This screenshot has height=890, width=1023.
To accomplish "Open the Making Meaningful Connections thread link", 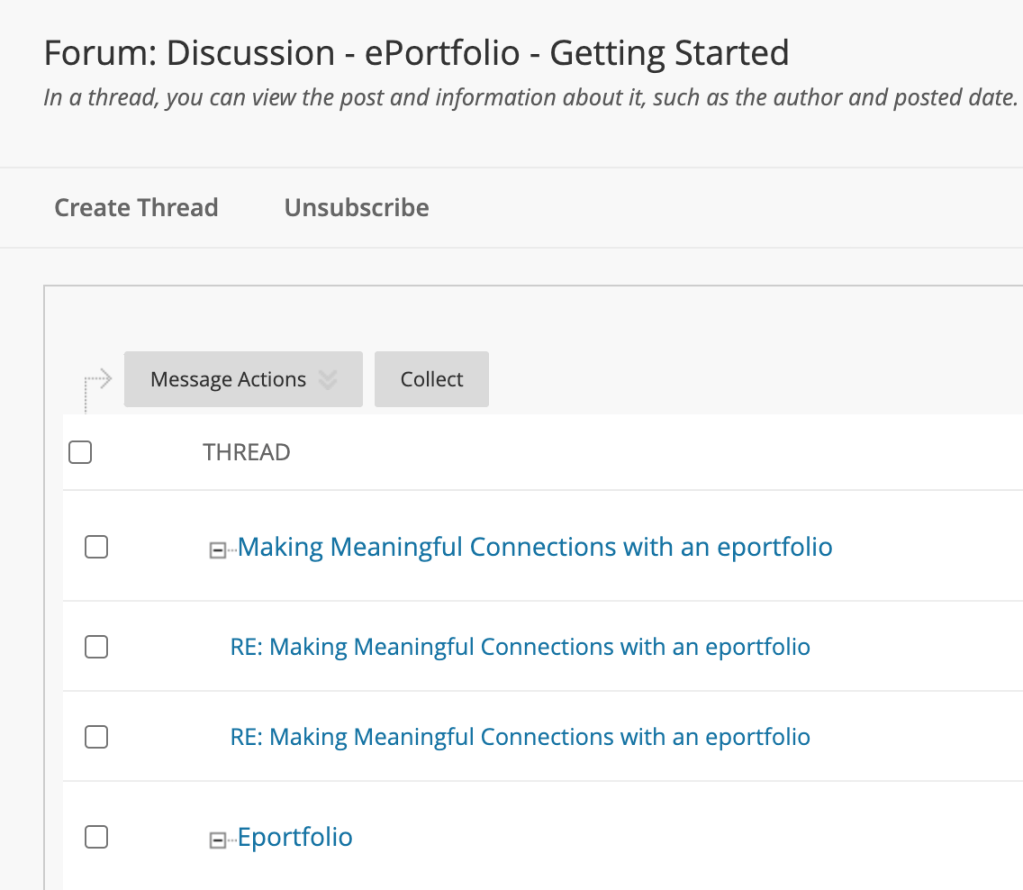I will (535, 547).
